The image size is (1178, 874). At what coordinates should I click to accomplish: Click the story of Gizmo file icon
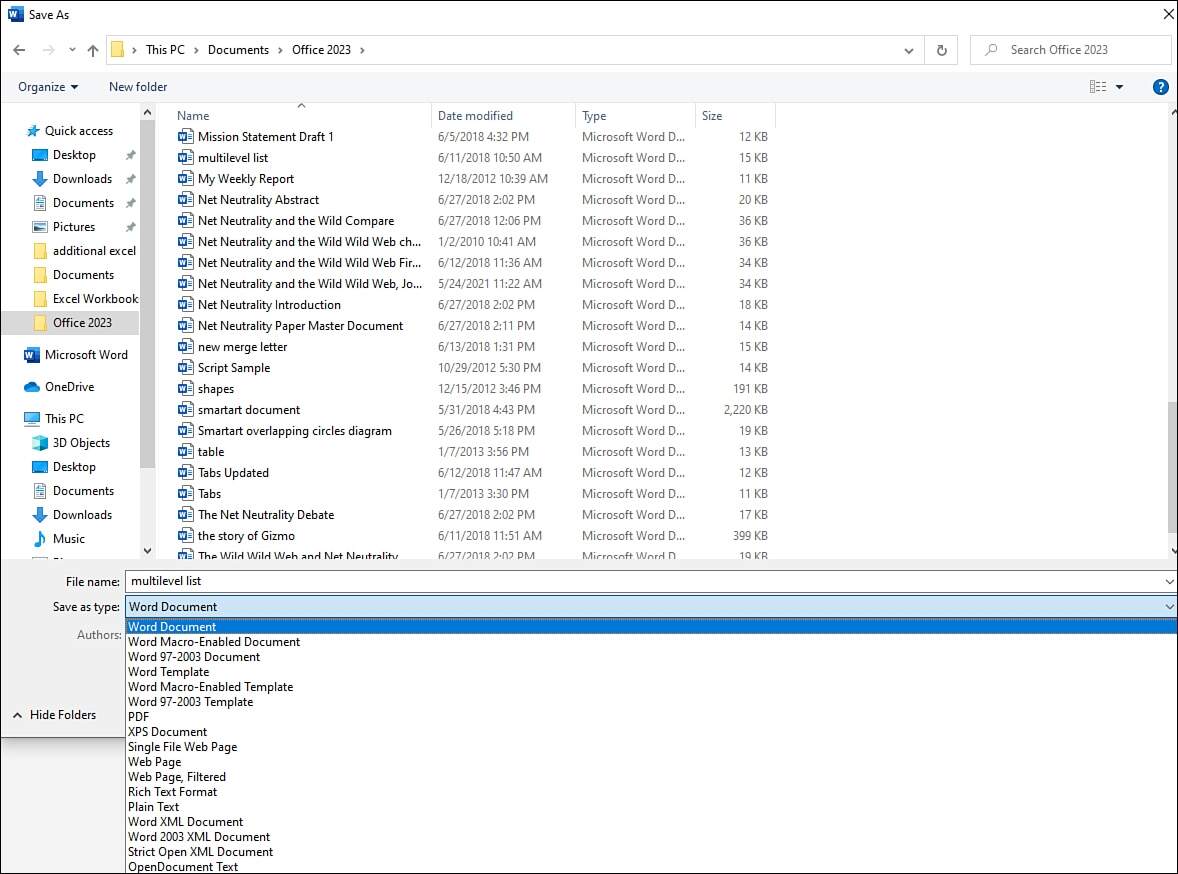point(186,536)
